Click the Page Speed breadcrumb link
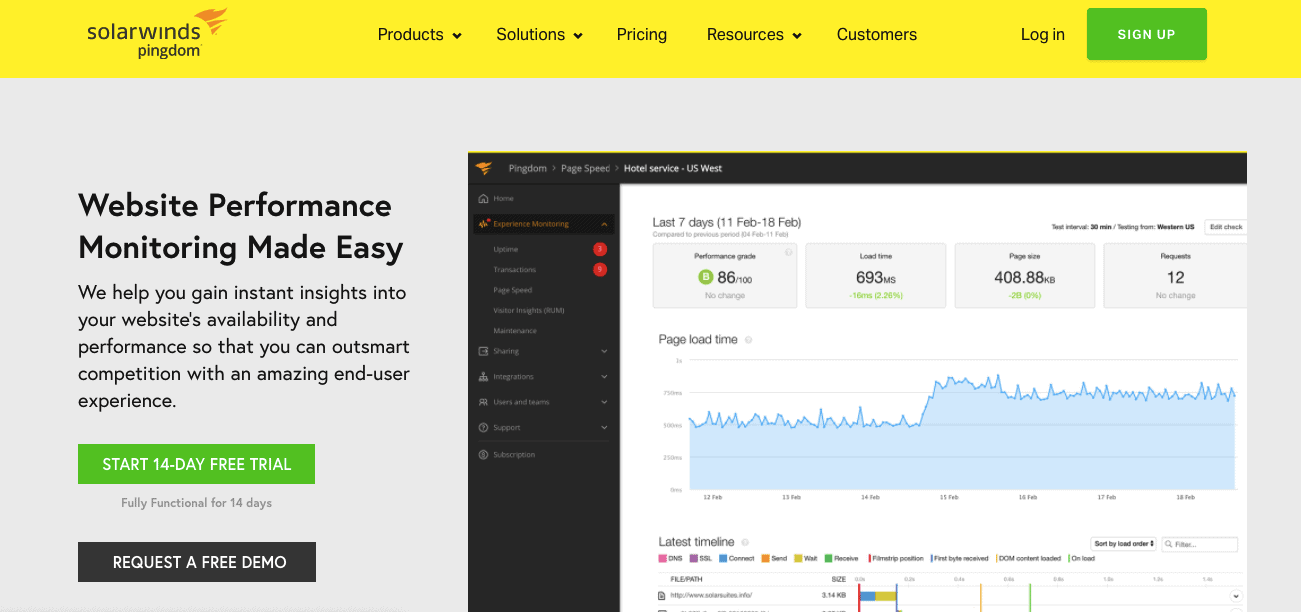 pos(585,168)
